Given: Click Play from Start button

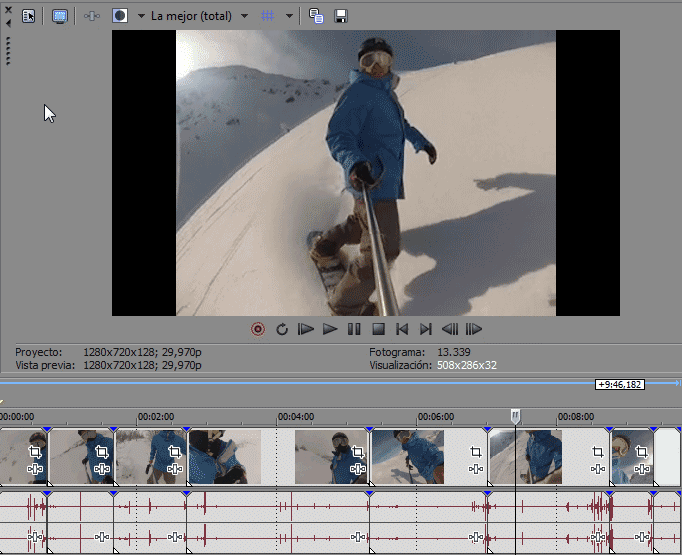Looking at the screenshot, I should click(x=306, y=329).
